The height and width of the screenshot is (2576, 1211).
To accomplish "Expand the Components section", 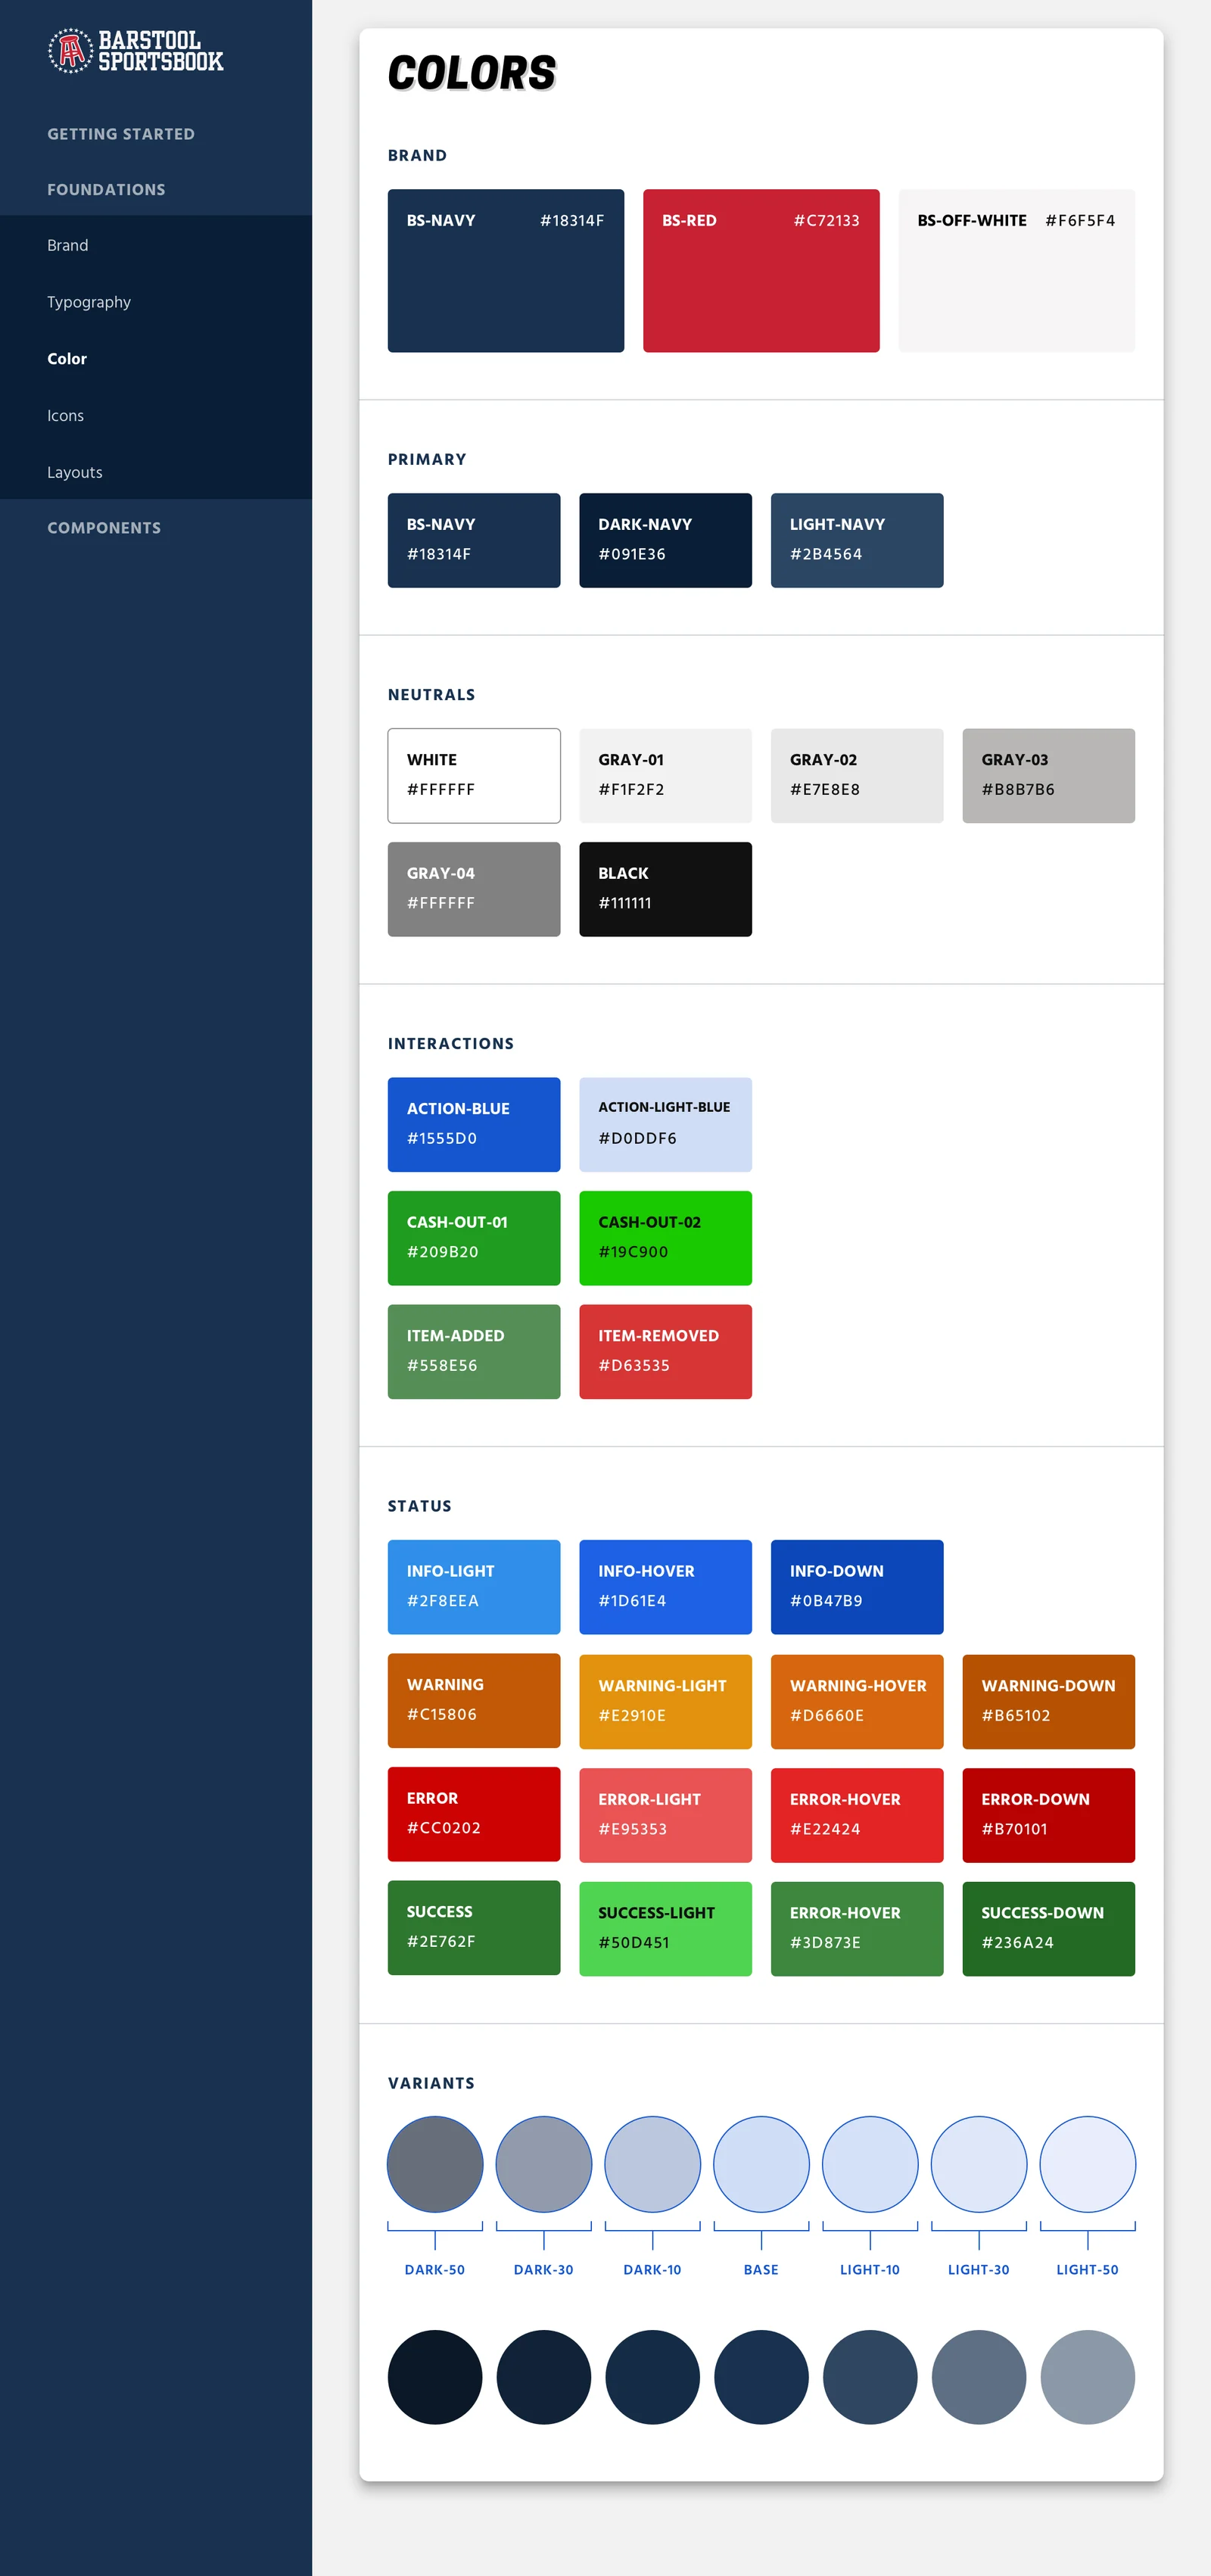I will point(104,528).
